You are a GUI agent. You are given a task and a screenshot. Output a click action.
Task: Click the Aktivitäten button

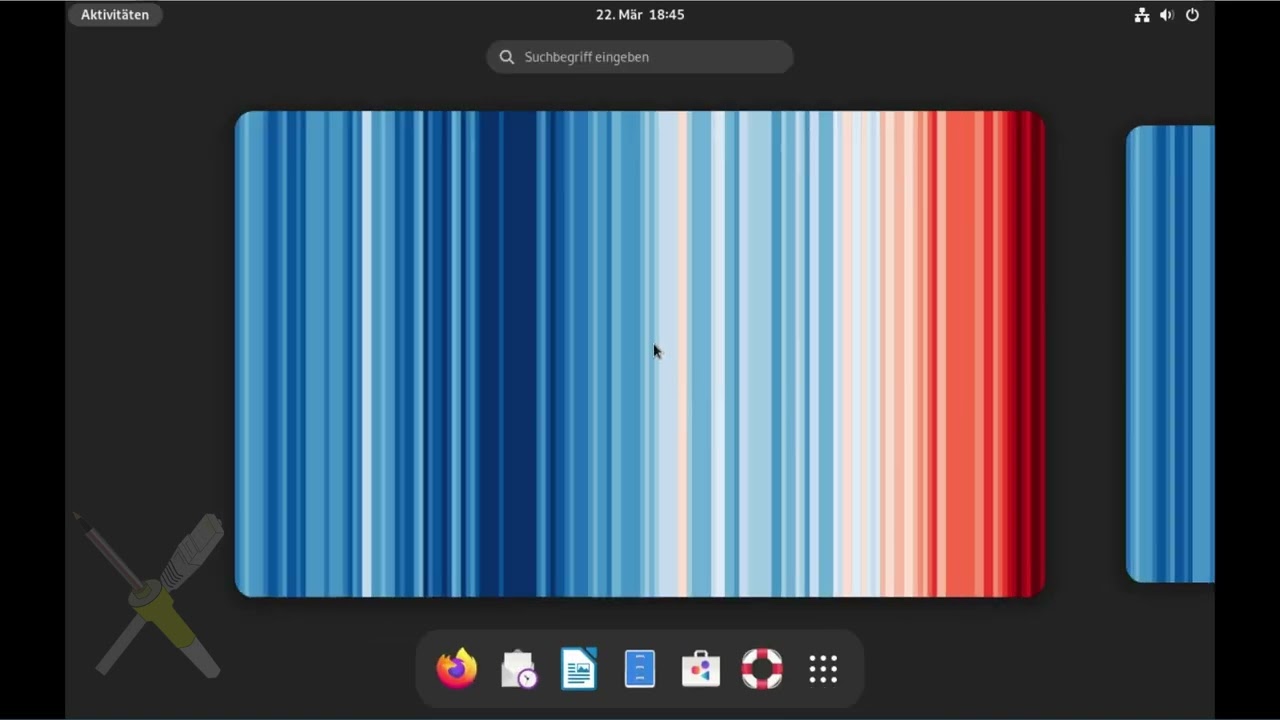tap(115, 15)
